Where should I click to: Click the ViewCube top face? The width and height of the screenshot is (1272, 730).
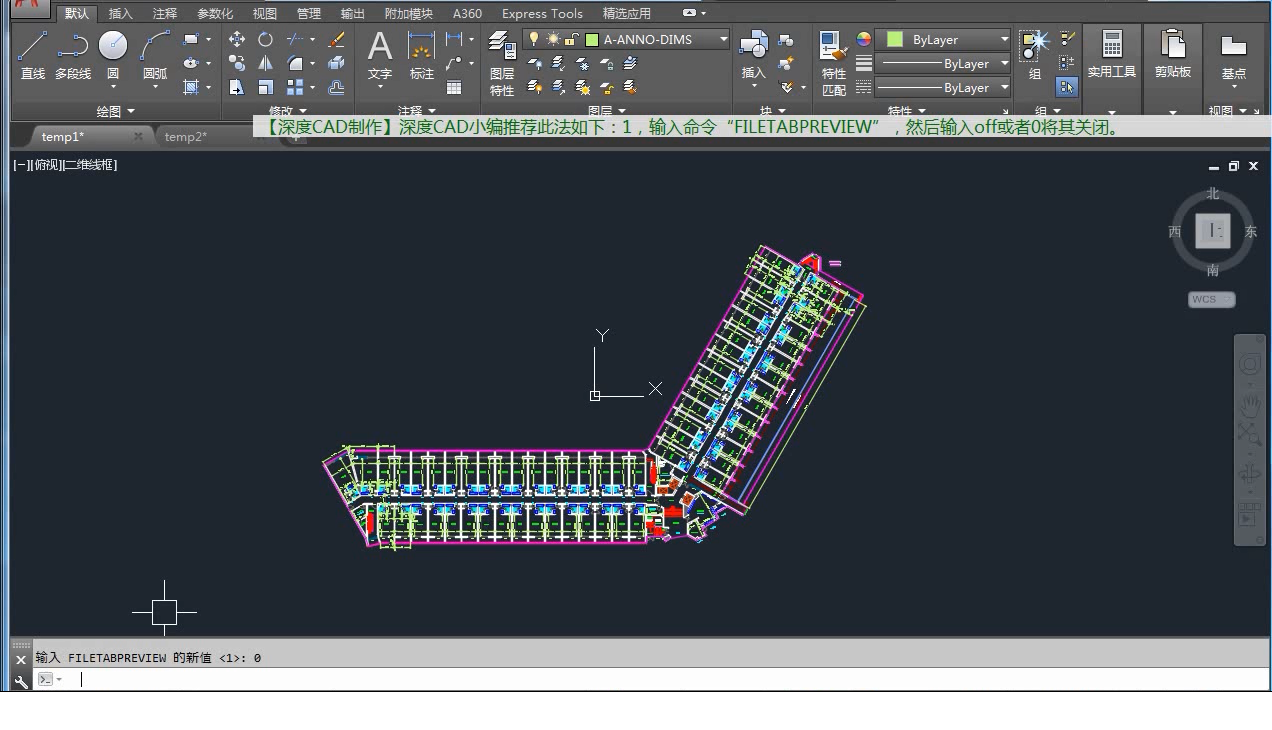1213,231
